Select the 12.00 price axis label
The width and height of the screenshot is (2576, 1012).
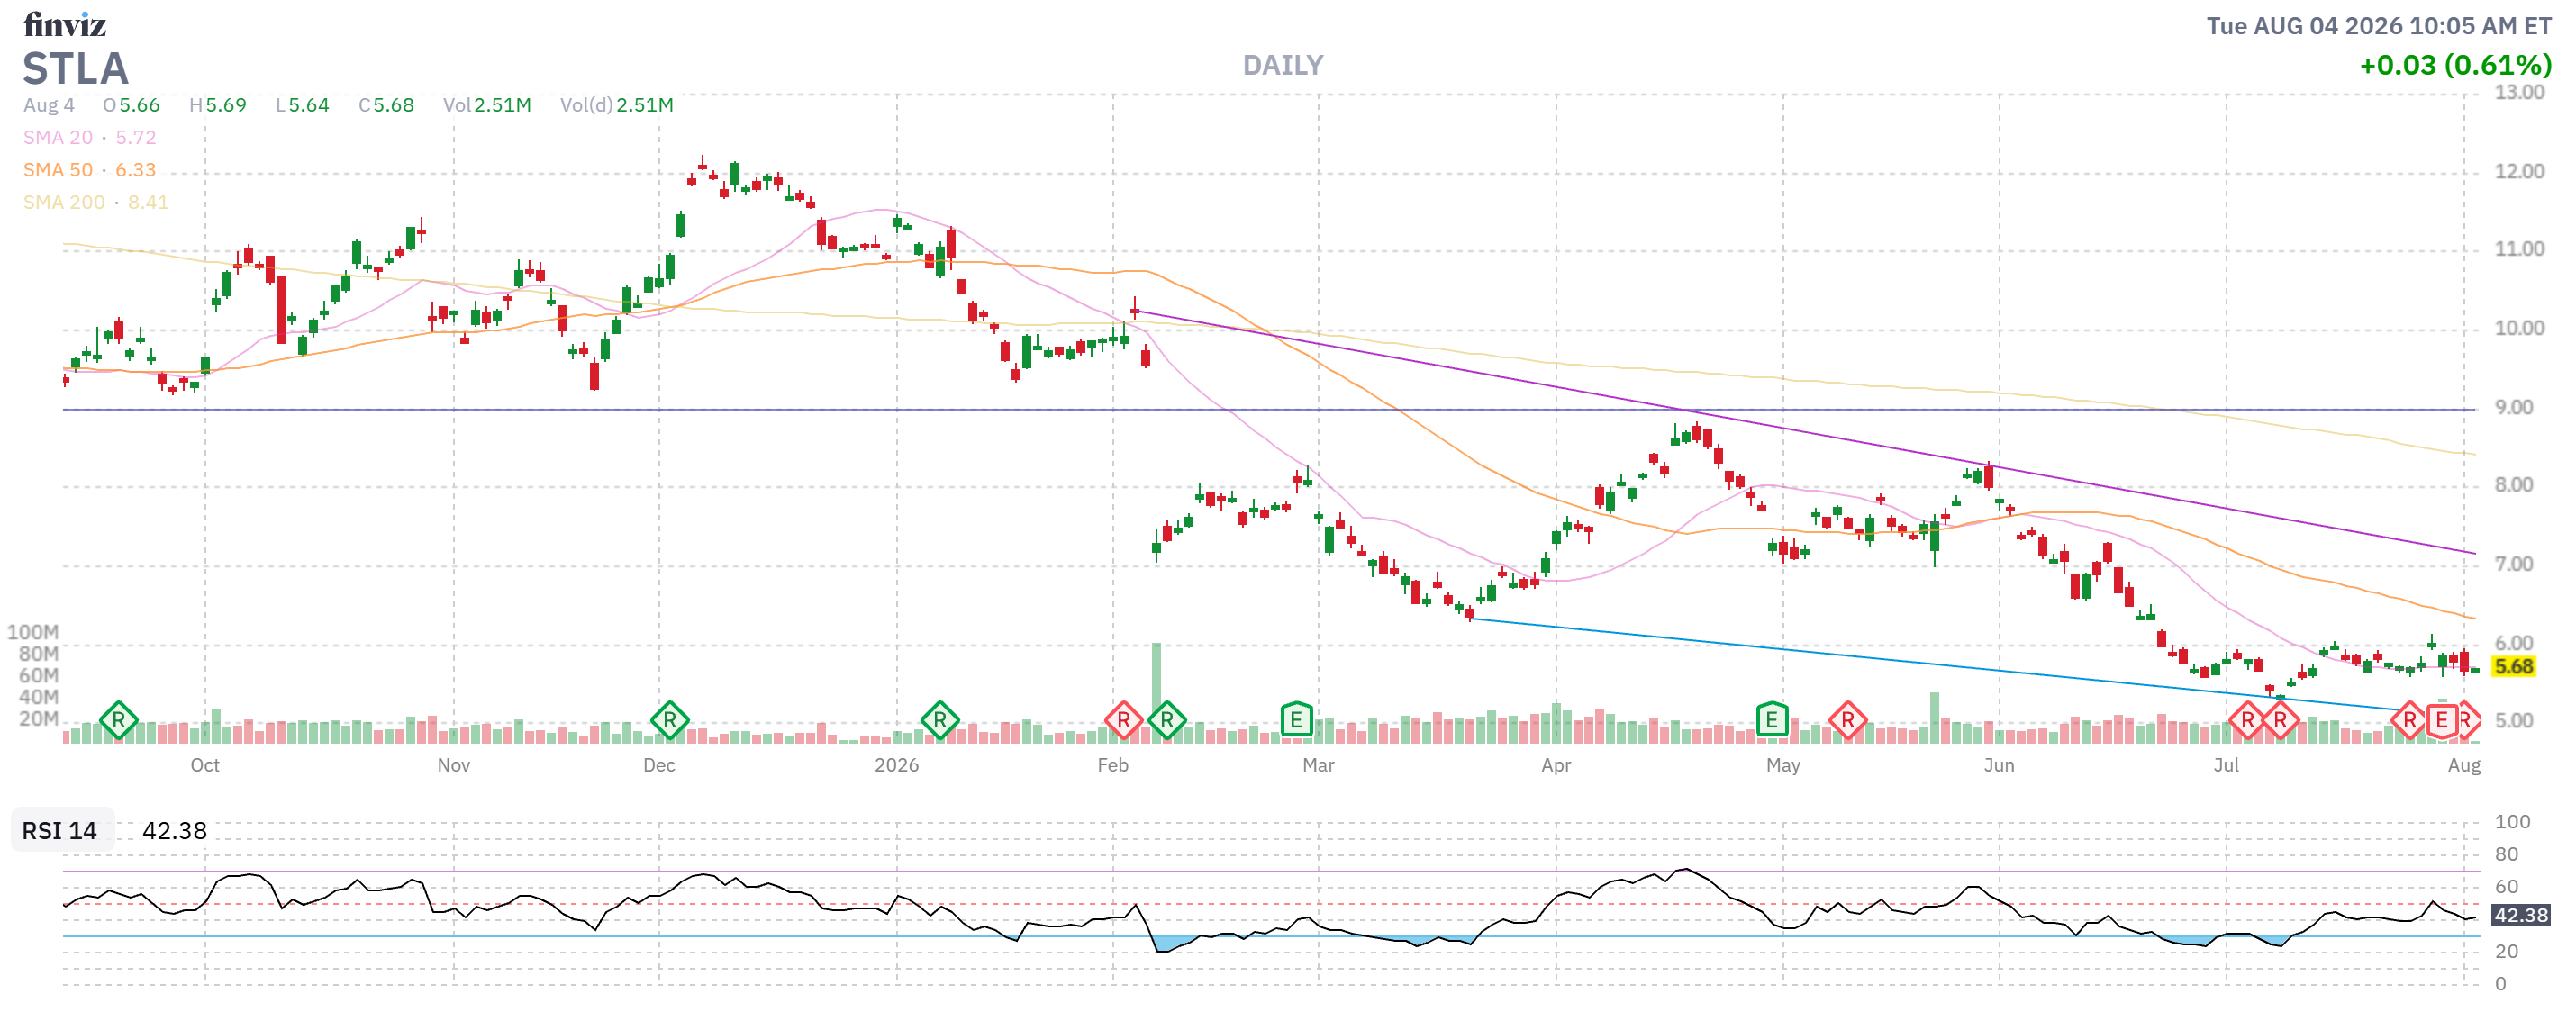tap(2519, 171)
